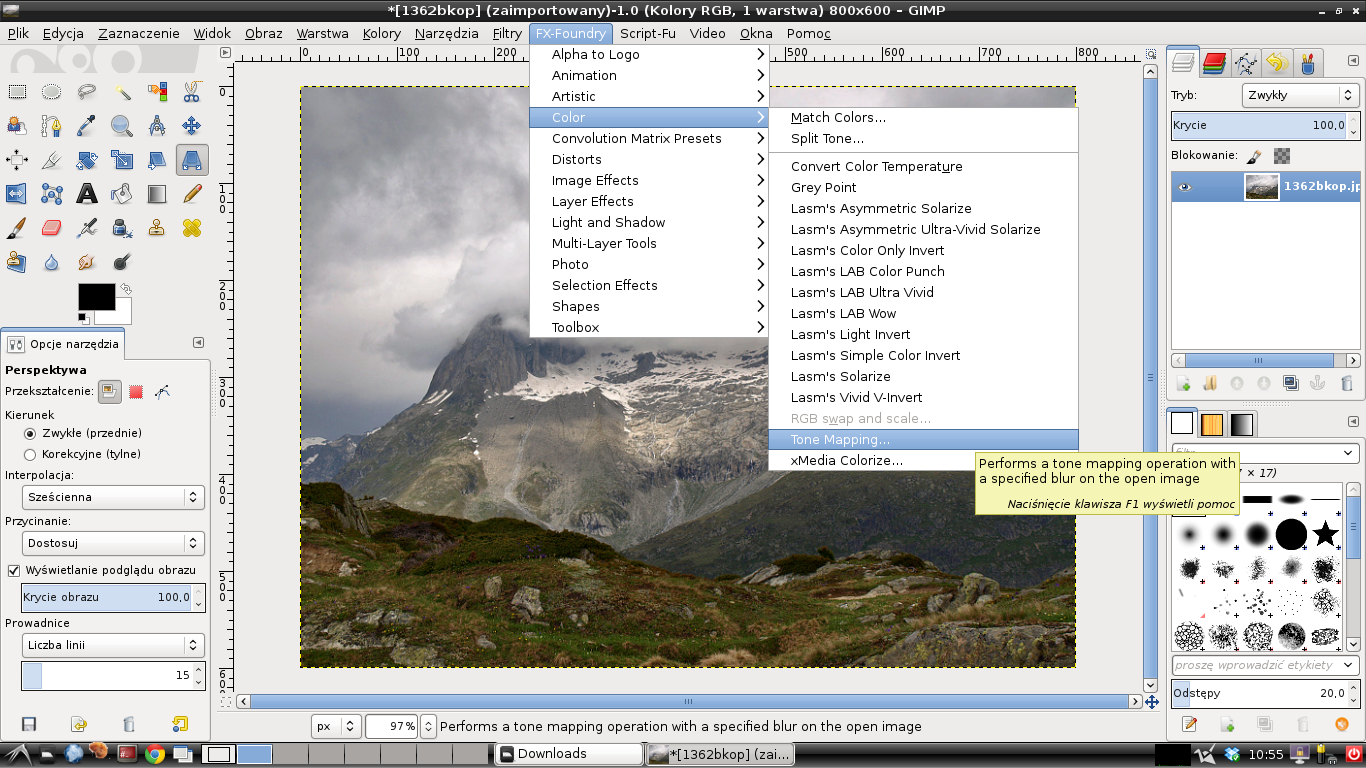Click the Chrome icon in taskbar
1366x768 pixels.
(x=155, y=754)
